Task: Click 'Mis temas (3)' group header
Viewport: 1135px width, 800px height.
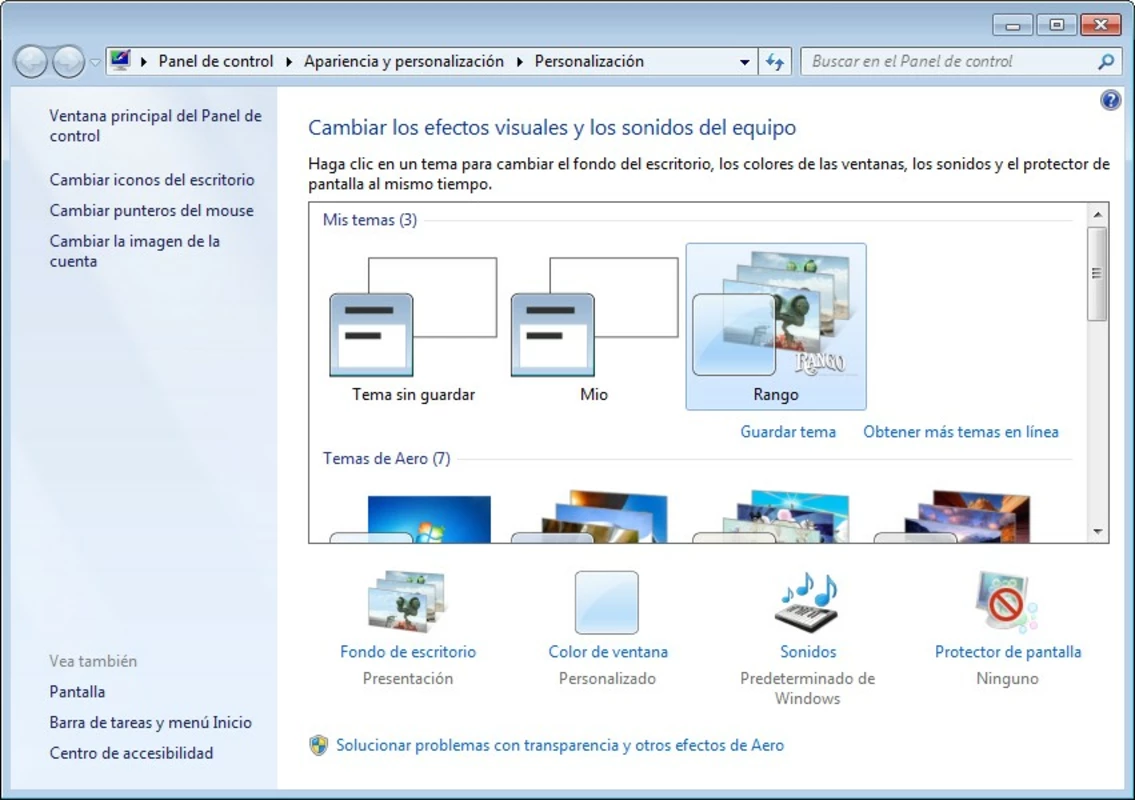Action: click(370, 219)
